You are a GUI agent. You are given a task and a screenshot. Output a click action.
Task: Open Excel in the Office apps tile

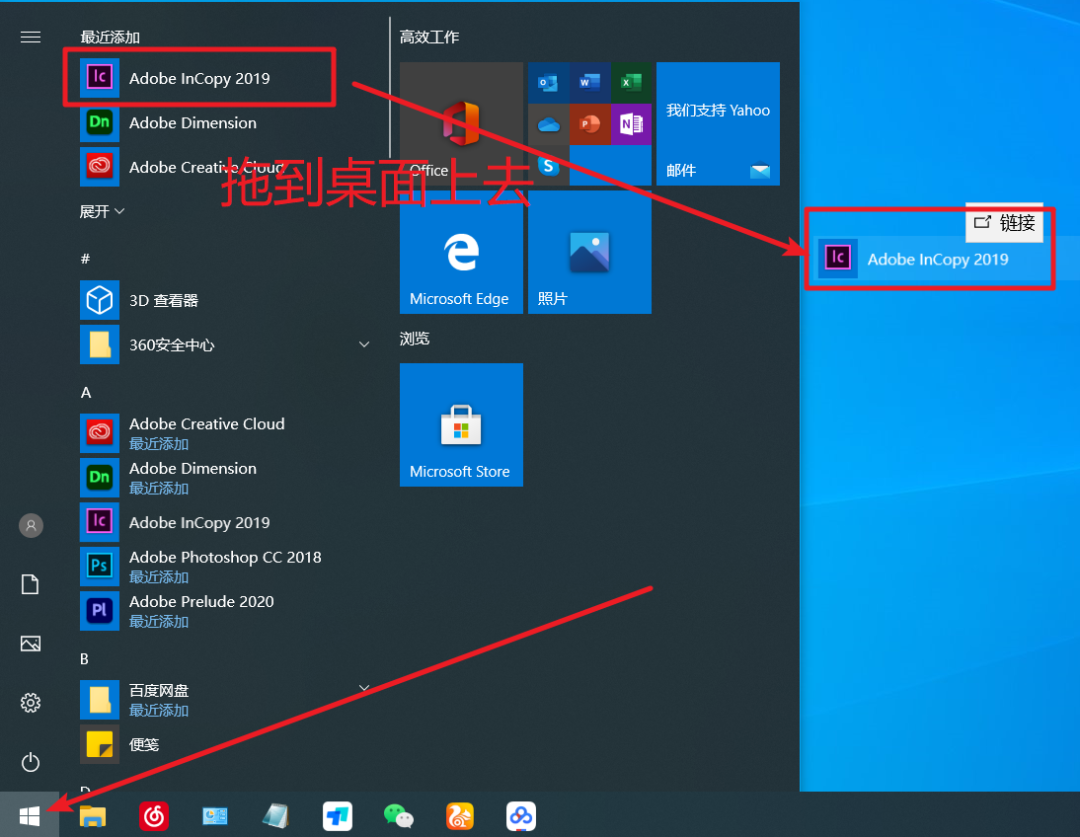pos(631,83)
